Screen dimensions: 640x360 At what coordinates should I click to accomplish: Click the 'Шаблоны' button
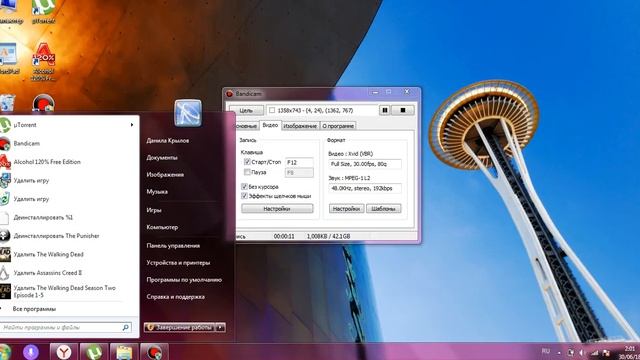(384, 209)
